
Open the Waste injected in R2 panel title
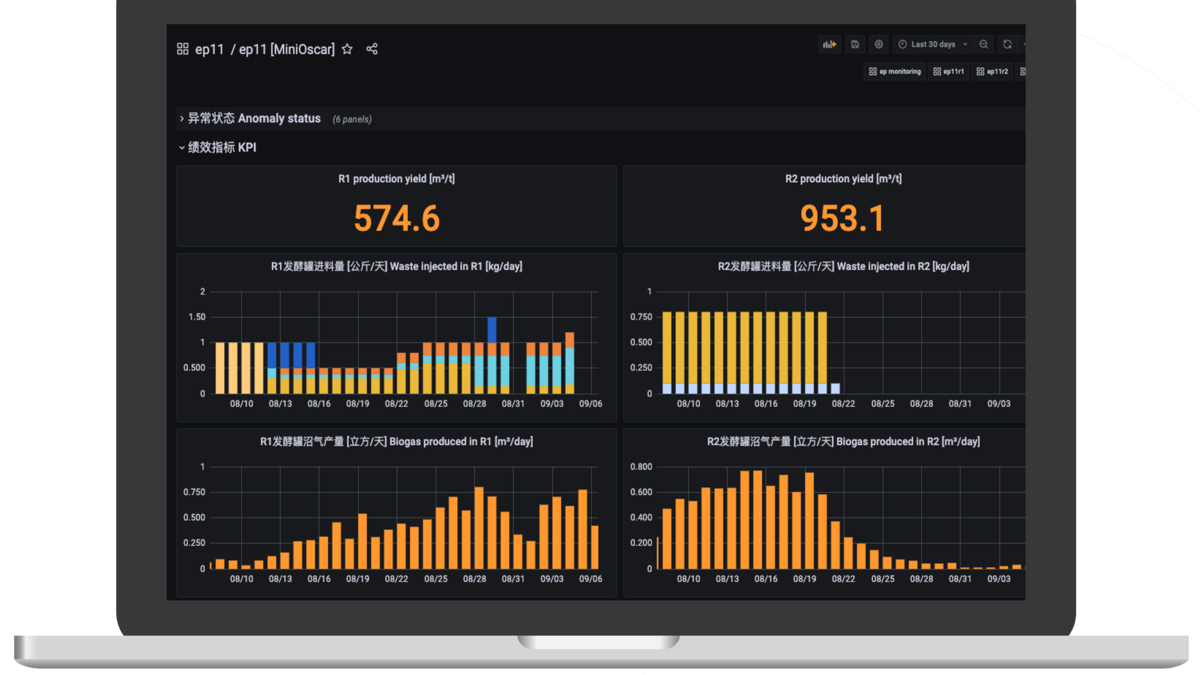(x=843, y=266)
